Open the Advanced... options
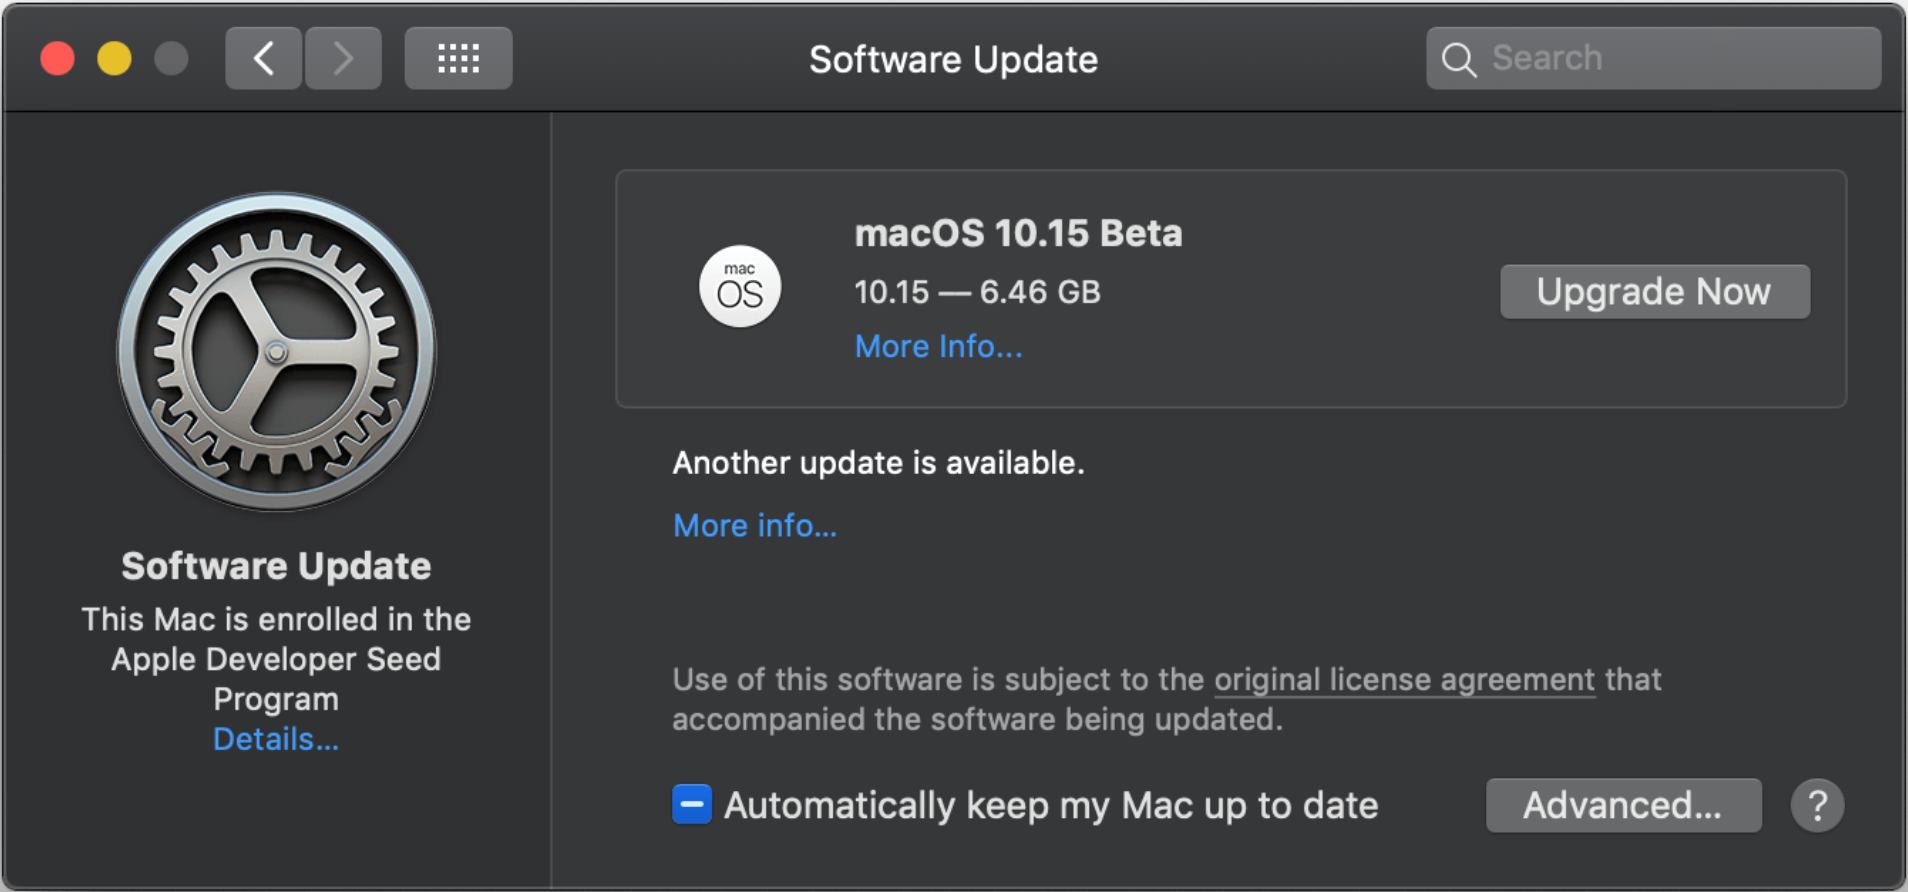1908x892 pixels. point(1623,805)
